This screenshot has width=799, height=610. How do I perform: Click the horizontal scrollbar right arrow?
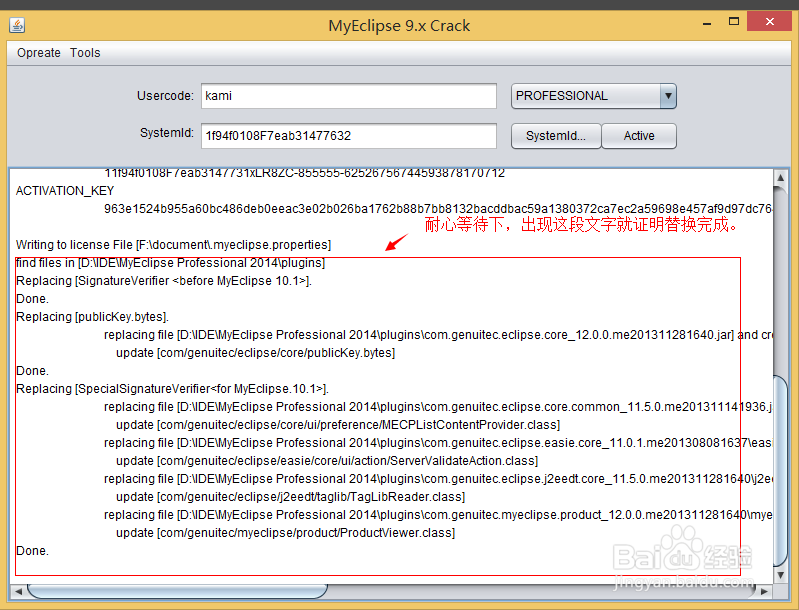pos(764,591)
